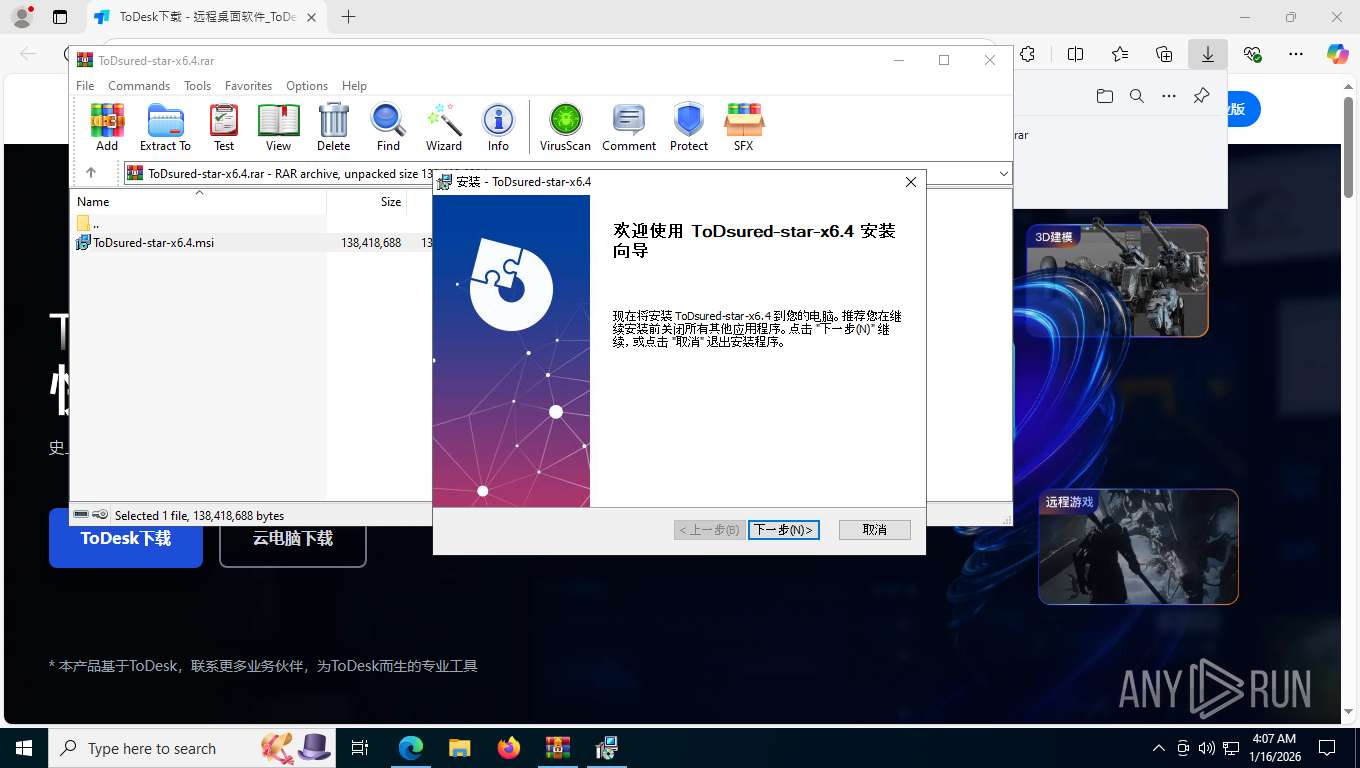This screenshot has width=1360, height=768.
Task: Click status text 'Selected 1 file, 138,418,688 bytes'
Action: (199, 516)
